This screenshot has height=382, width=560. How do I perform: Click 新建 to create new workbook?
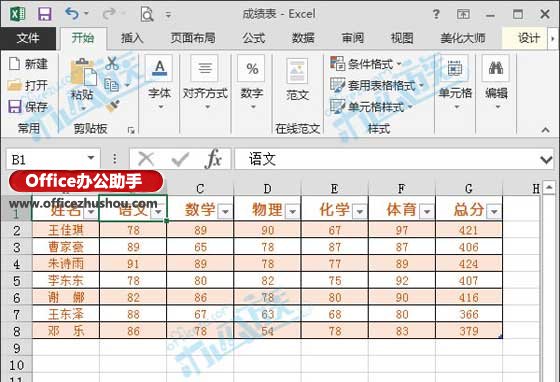(29, 64)
